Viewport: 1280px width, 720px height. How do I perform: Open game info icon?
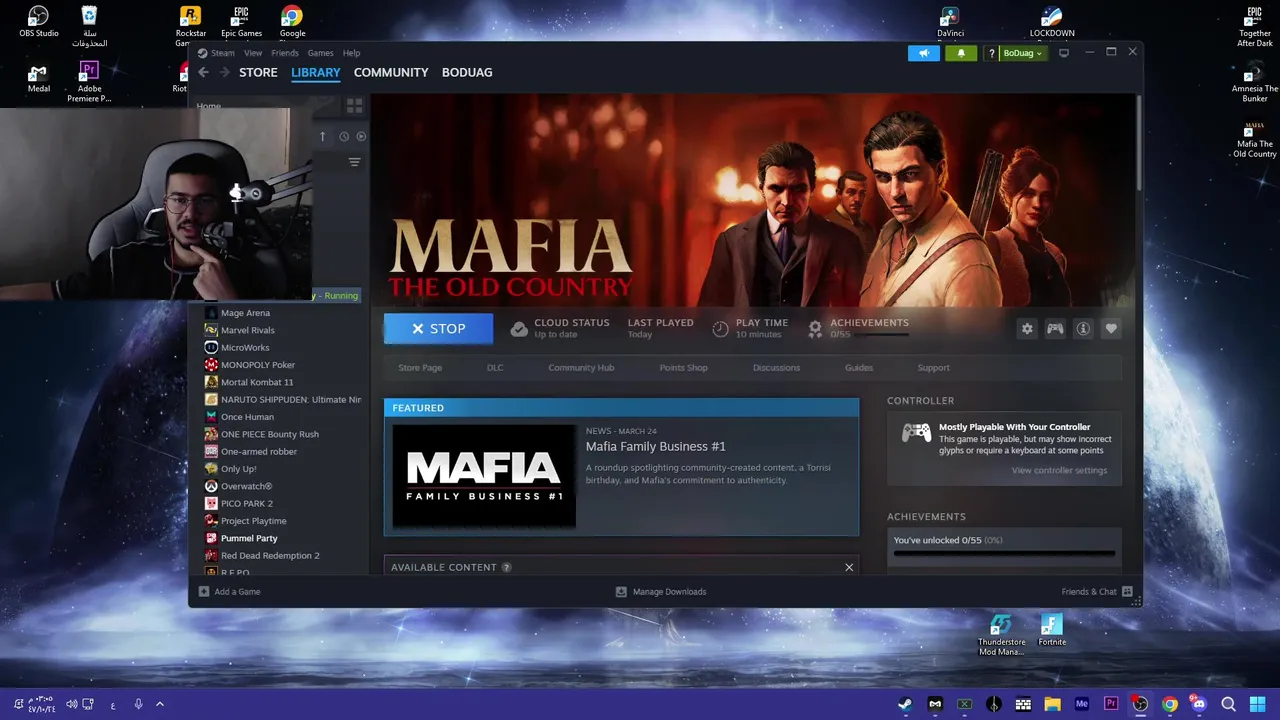point(1083,328)
